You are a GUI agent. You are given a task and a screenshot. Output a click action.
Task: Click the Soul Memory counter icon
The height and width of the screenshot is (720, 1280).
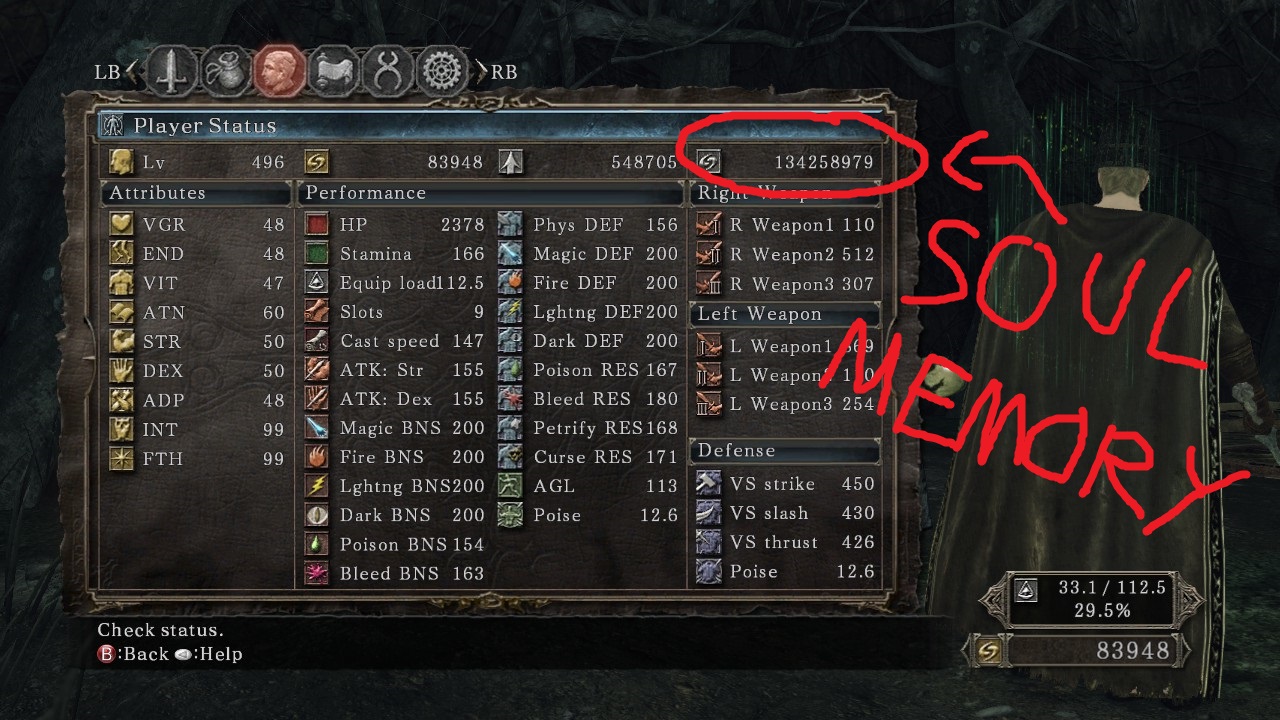coord(709,161)
